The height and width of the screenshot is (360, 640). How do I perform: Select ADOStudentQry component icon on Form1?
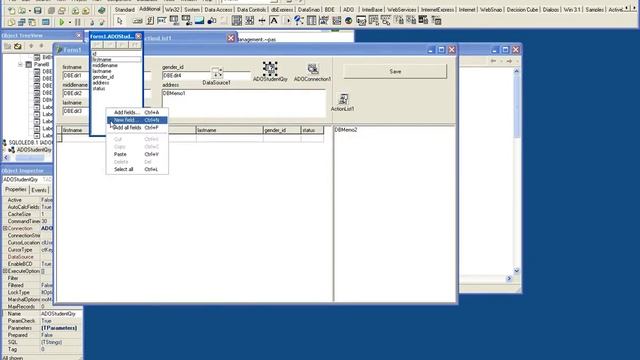point(270,69)
